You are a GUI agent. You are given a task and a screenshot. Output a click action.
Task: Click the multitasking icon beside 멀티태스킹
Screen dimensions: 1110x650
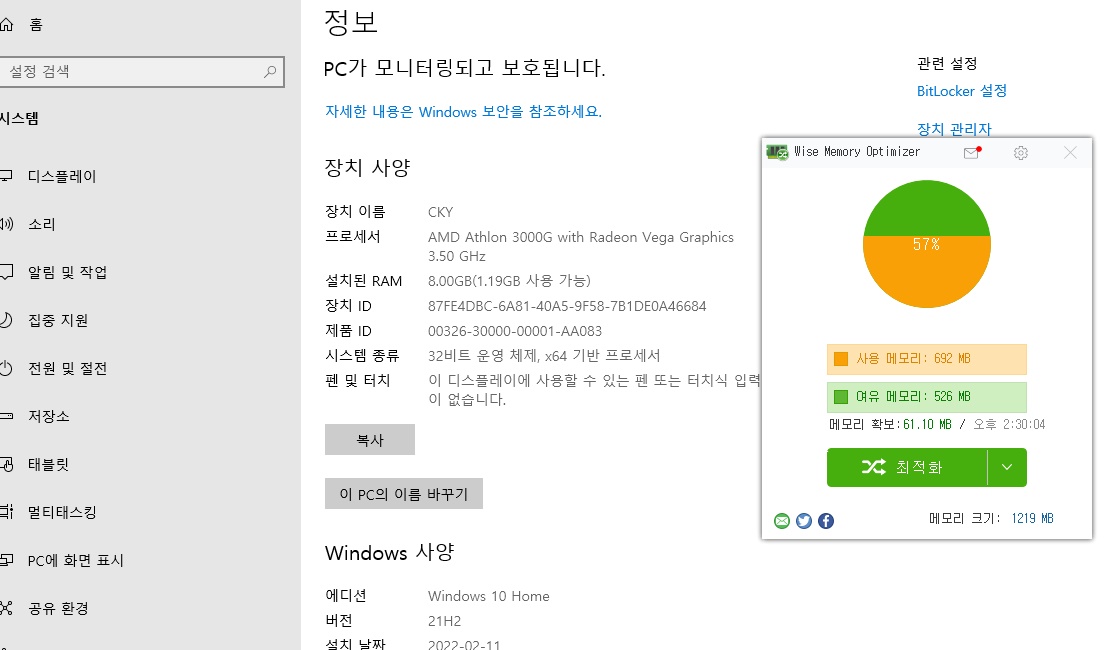6,512
